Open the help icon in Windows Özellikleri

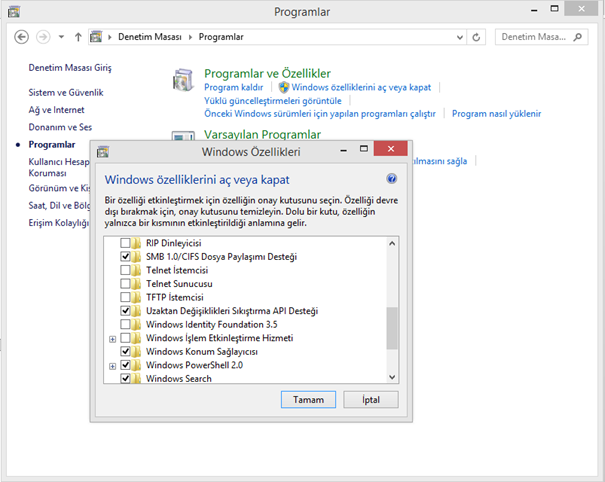point(391,179)
